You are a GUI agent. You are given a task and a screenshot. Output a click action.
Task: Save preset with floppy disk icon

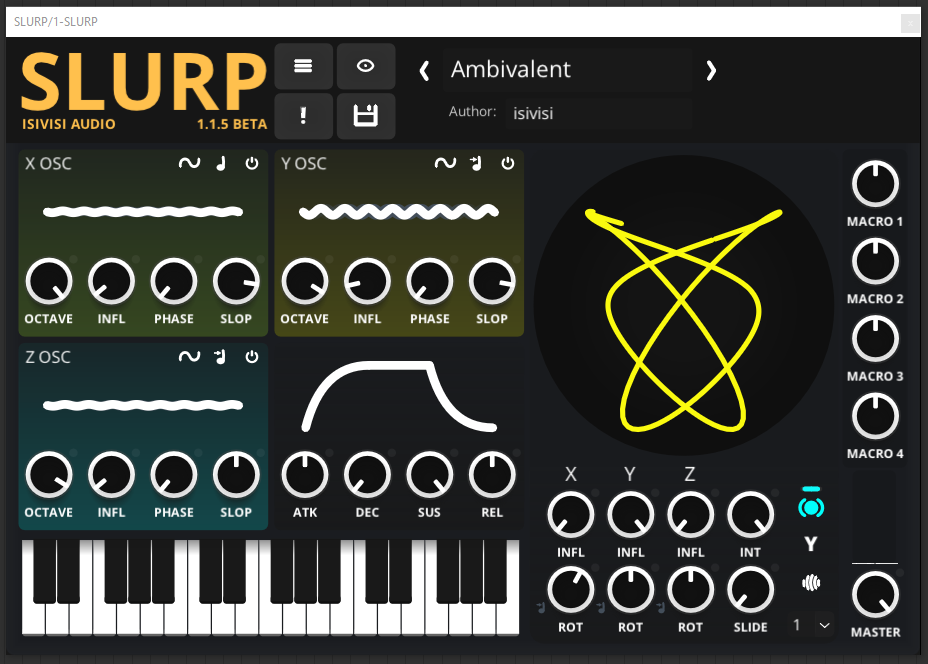click(x=366, y=115)
